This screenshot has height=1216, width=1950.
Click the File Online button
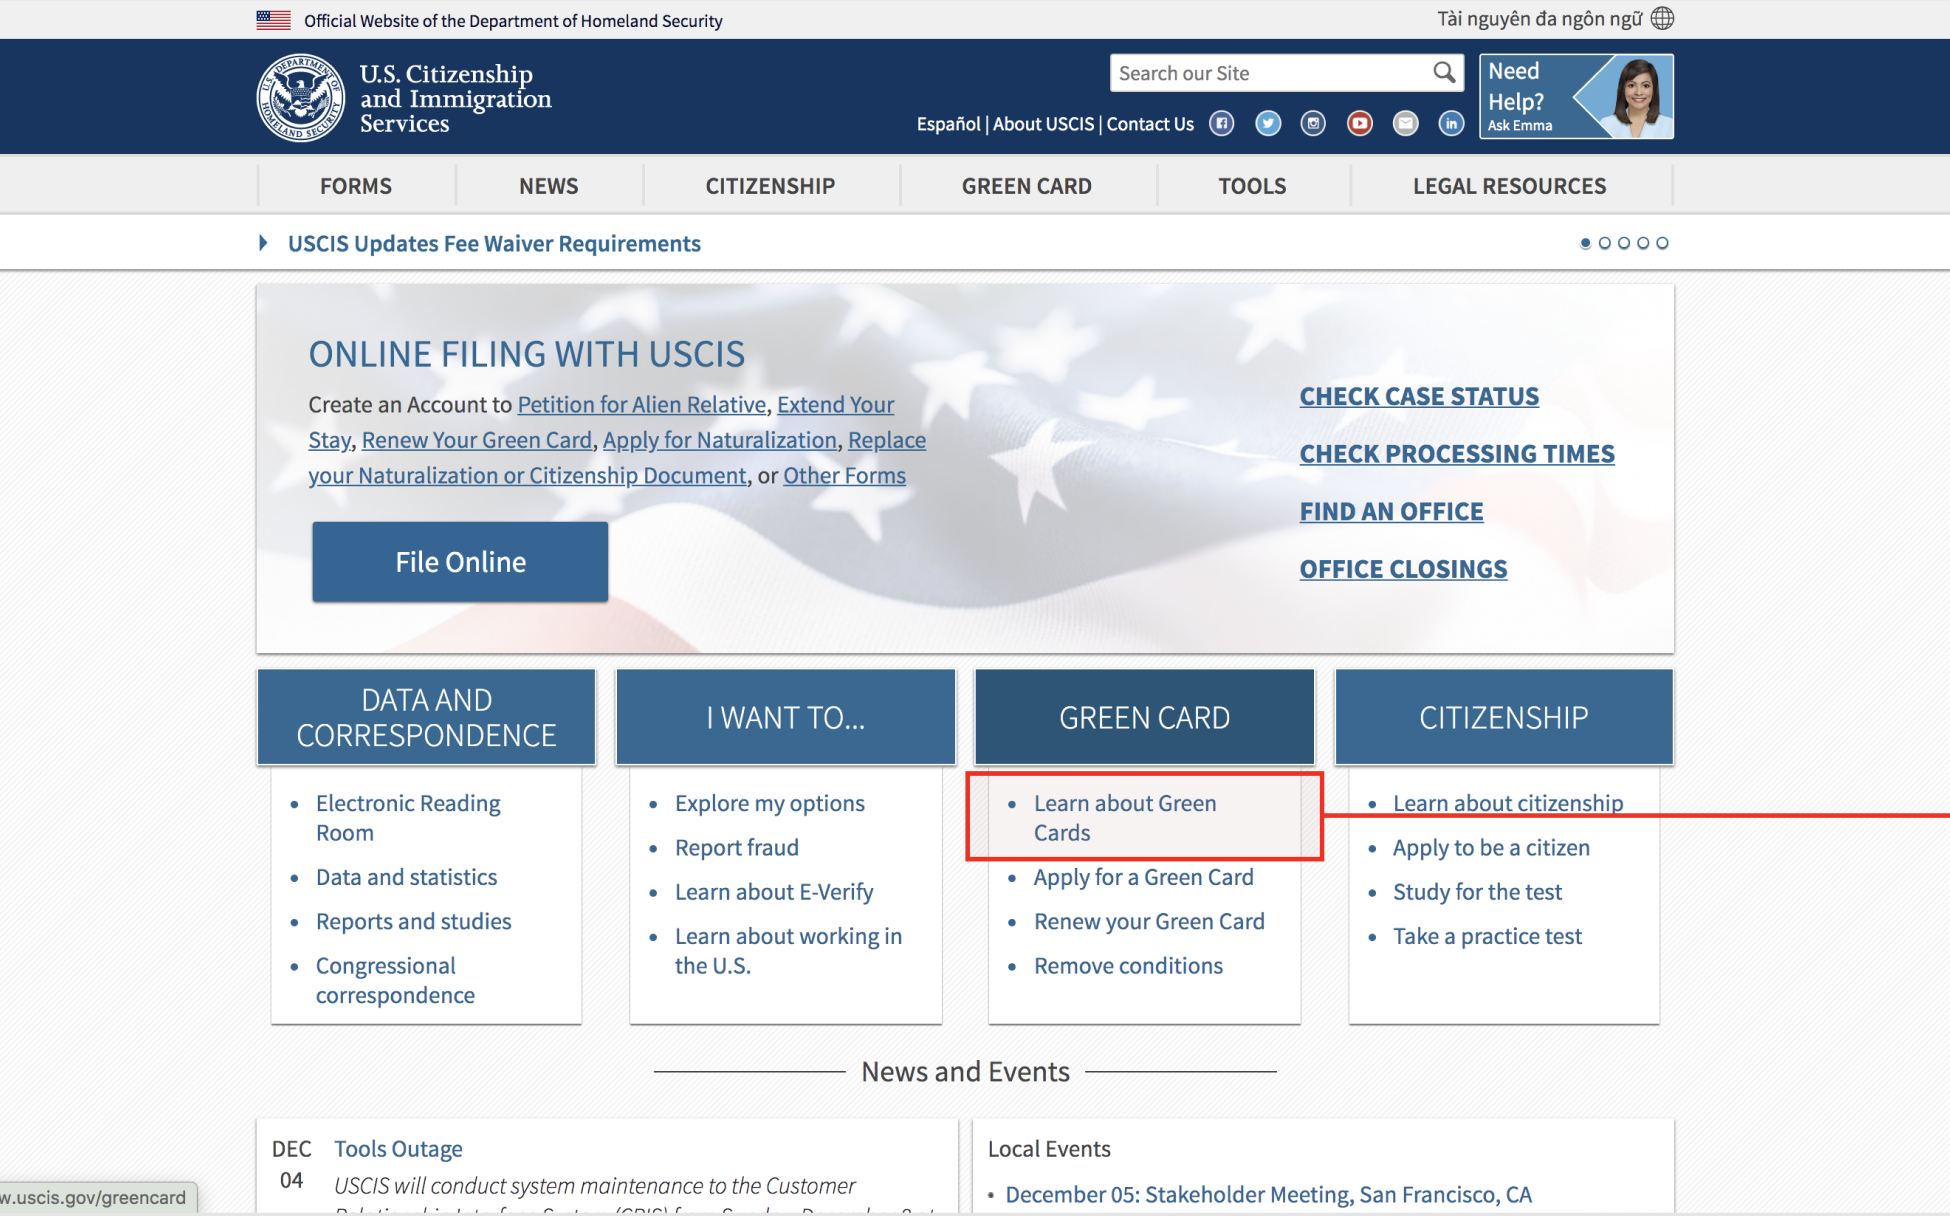(x=460, y=562)
